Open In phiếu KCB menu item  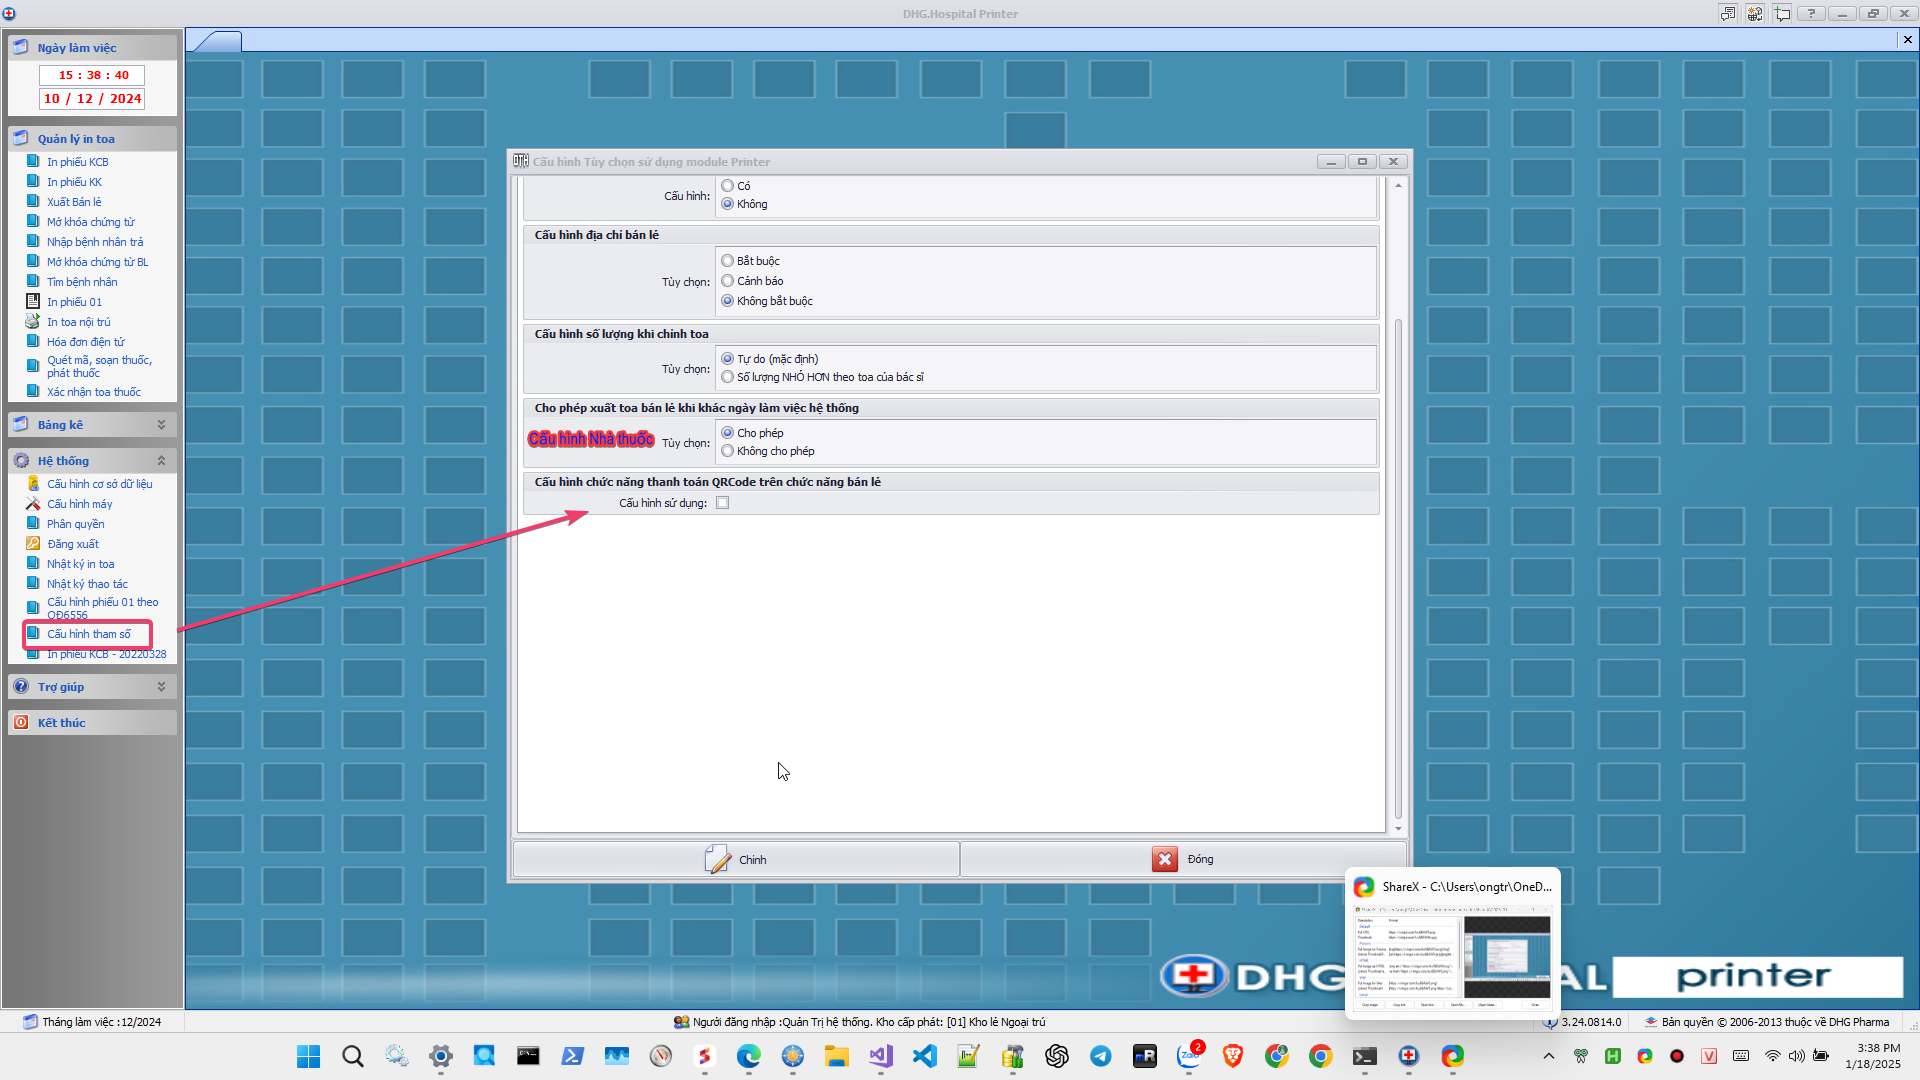(x=77, y=162)
